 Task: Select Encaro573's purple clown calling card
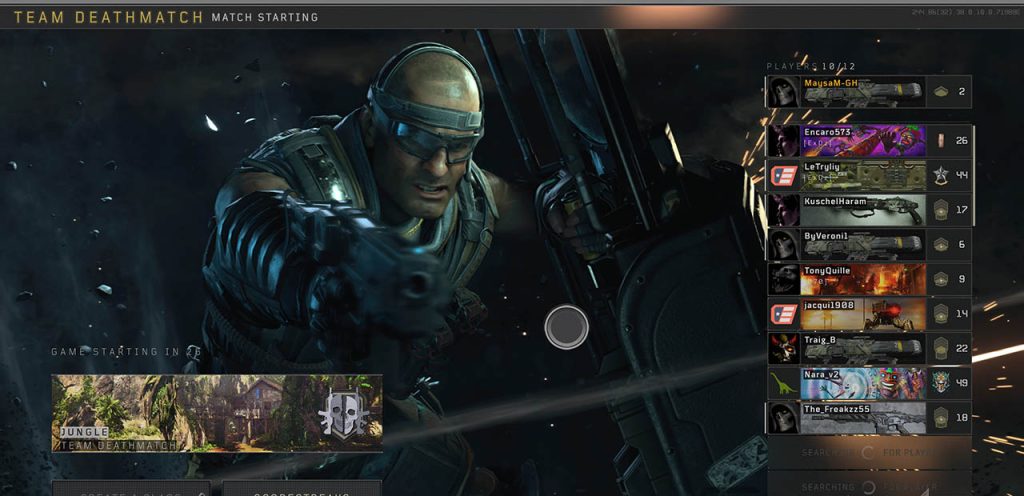(863, 141)
